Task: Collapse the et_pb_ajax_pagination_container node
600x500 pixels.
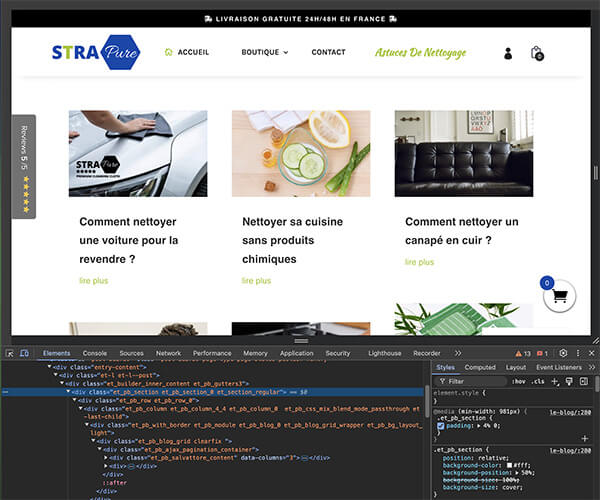Action: (x=99, y=450)
